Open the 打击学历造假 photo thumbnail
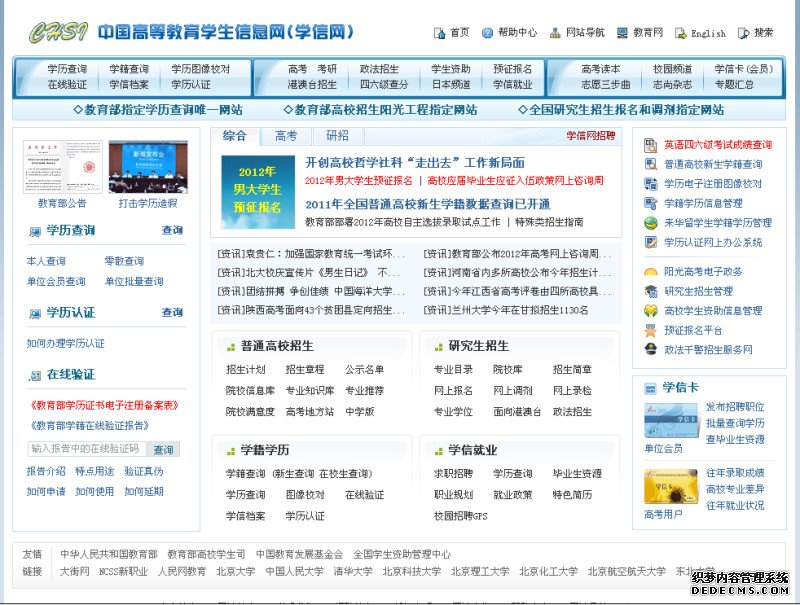This screenshot has height=605, width=800. pyautogui.click(x=148, y=167)
